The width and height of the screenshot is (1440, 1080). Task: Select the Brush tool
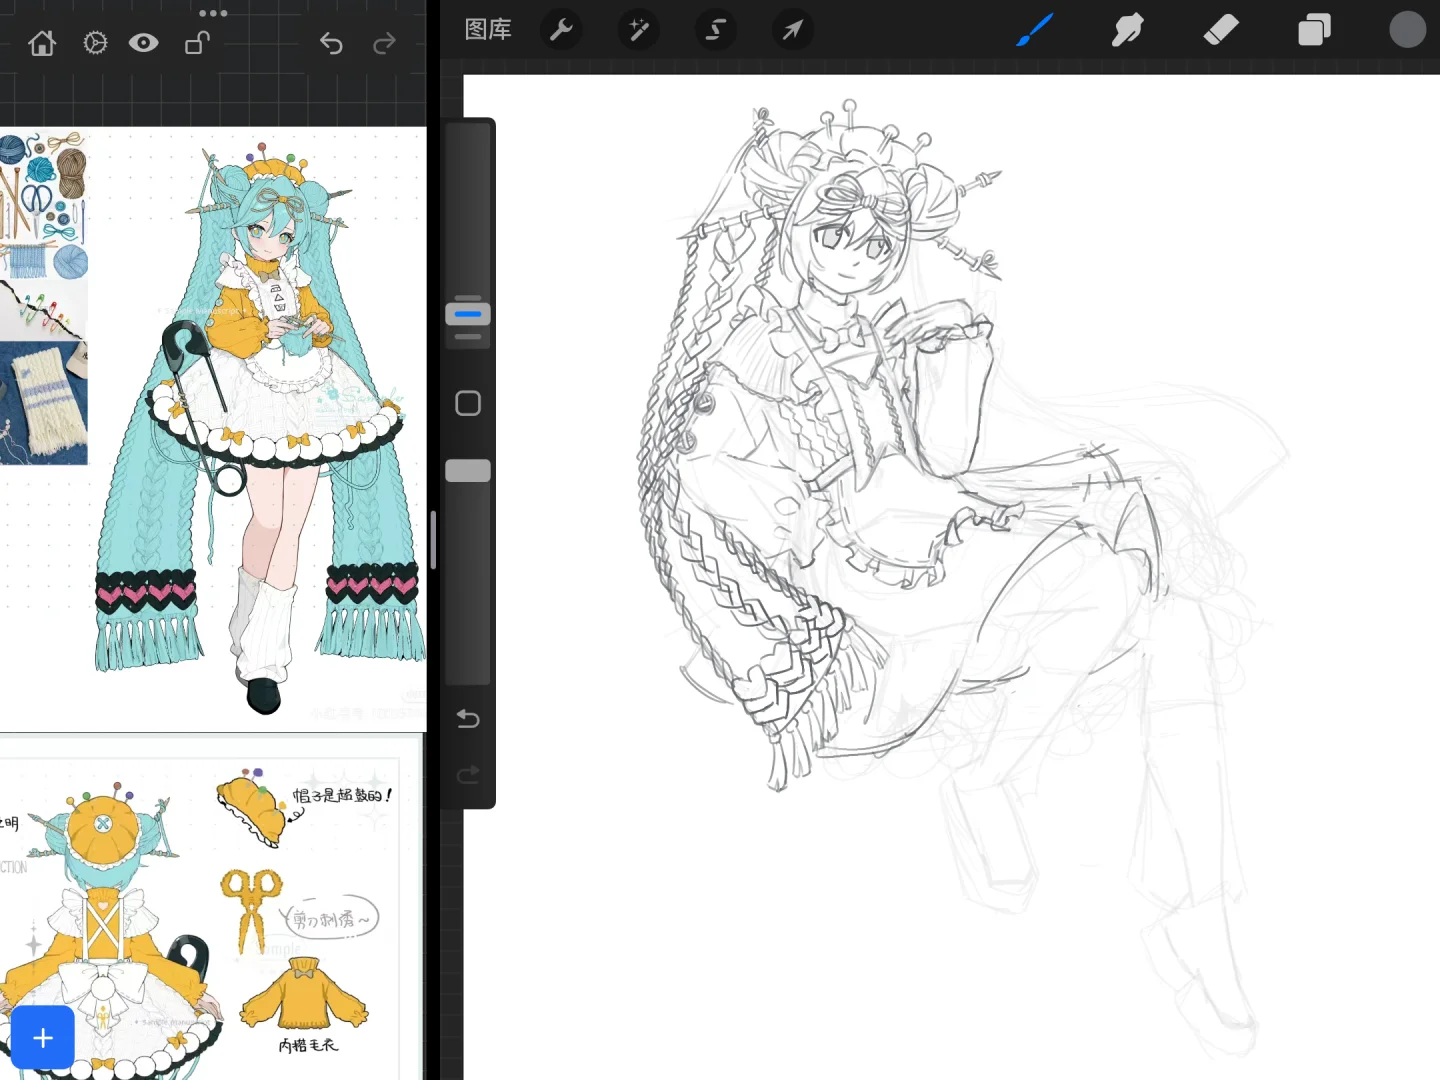1035,30
